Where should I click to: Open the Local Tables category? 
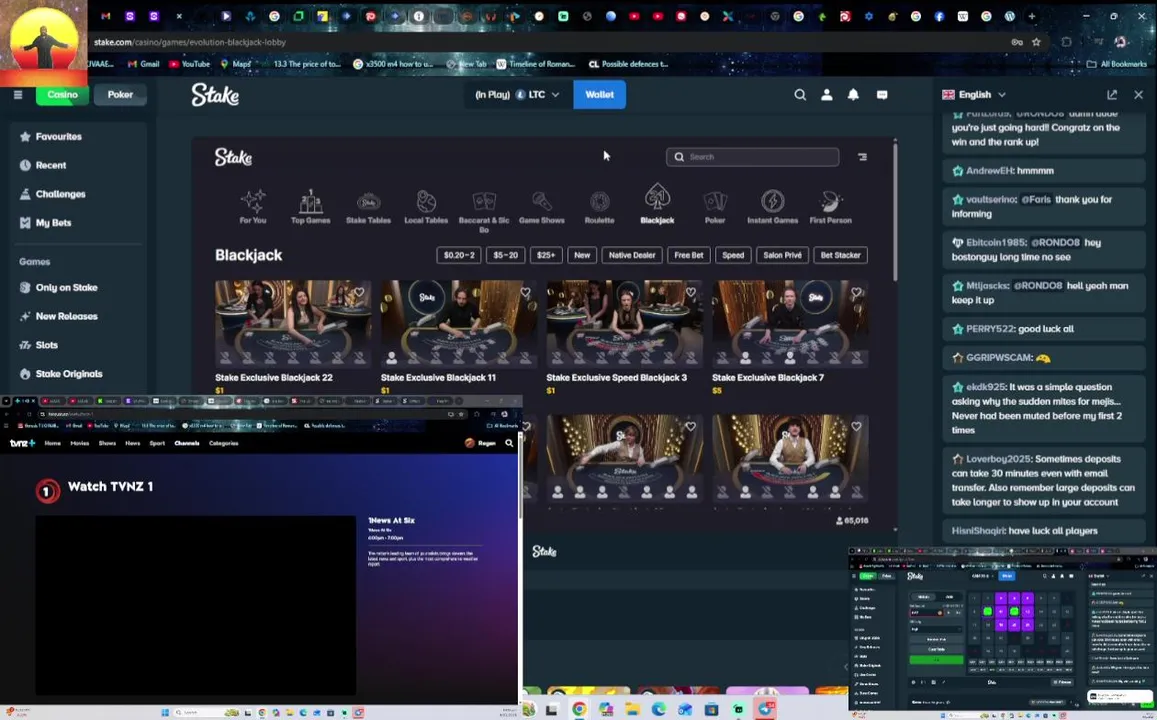(426, 207)
